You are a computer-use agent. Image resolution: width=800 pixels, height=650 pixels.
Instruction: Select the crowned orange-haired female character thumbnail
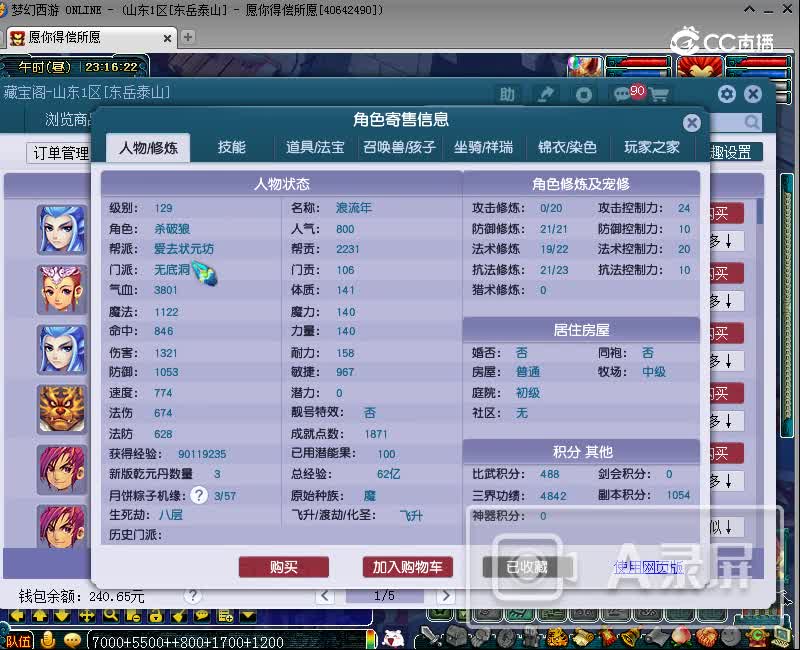[61, 289]
